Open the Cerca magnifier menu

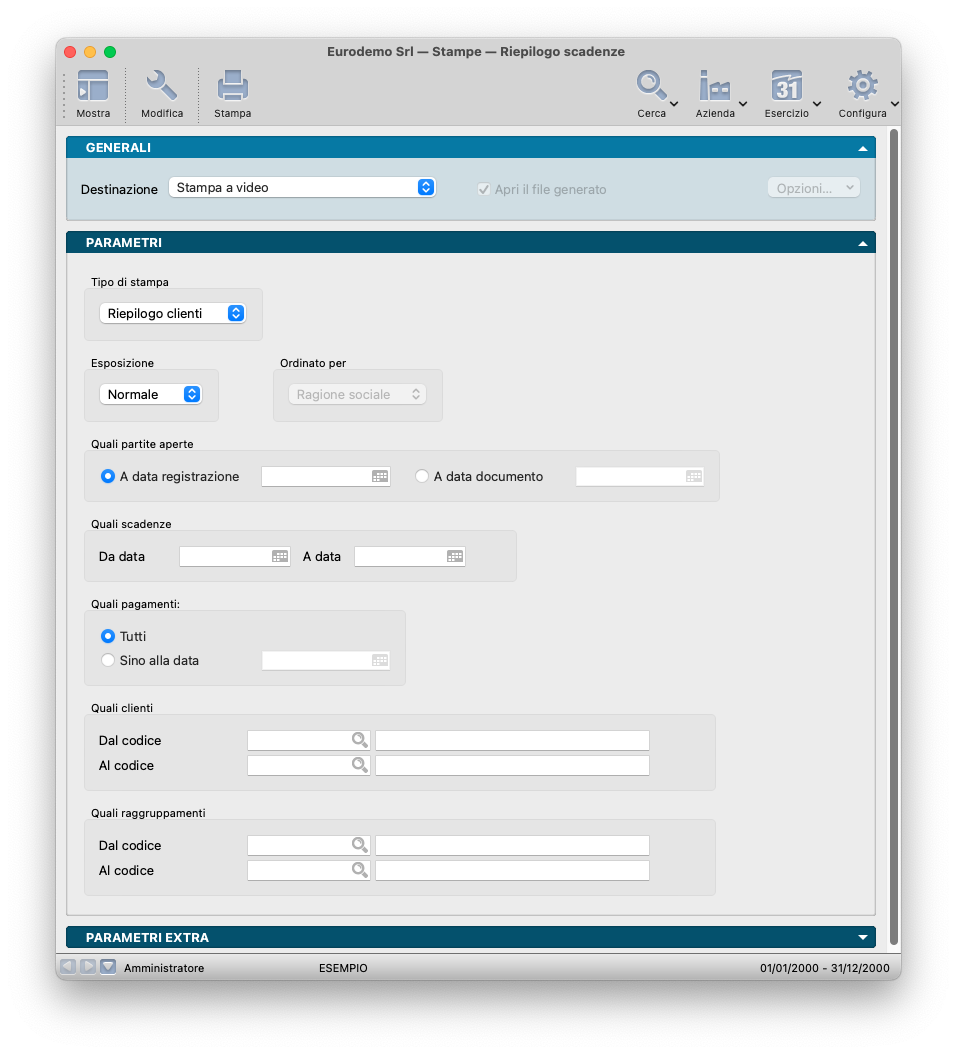(652, 87)
